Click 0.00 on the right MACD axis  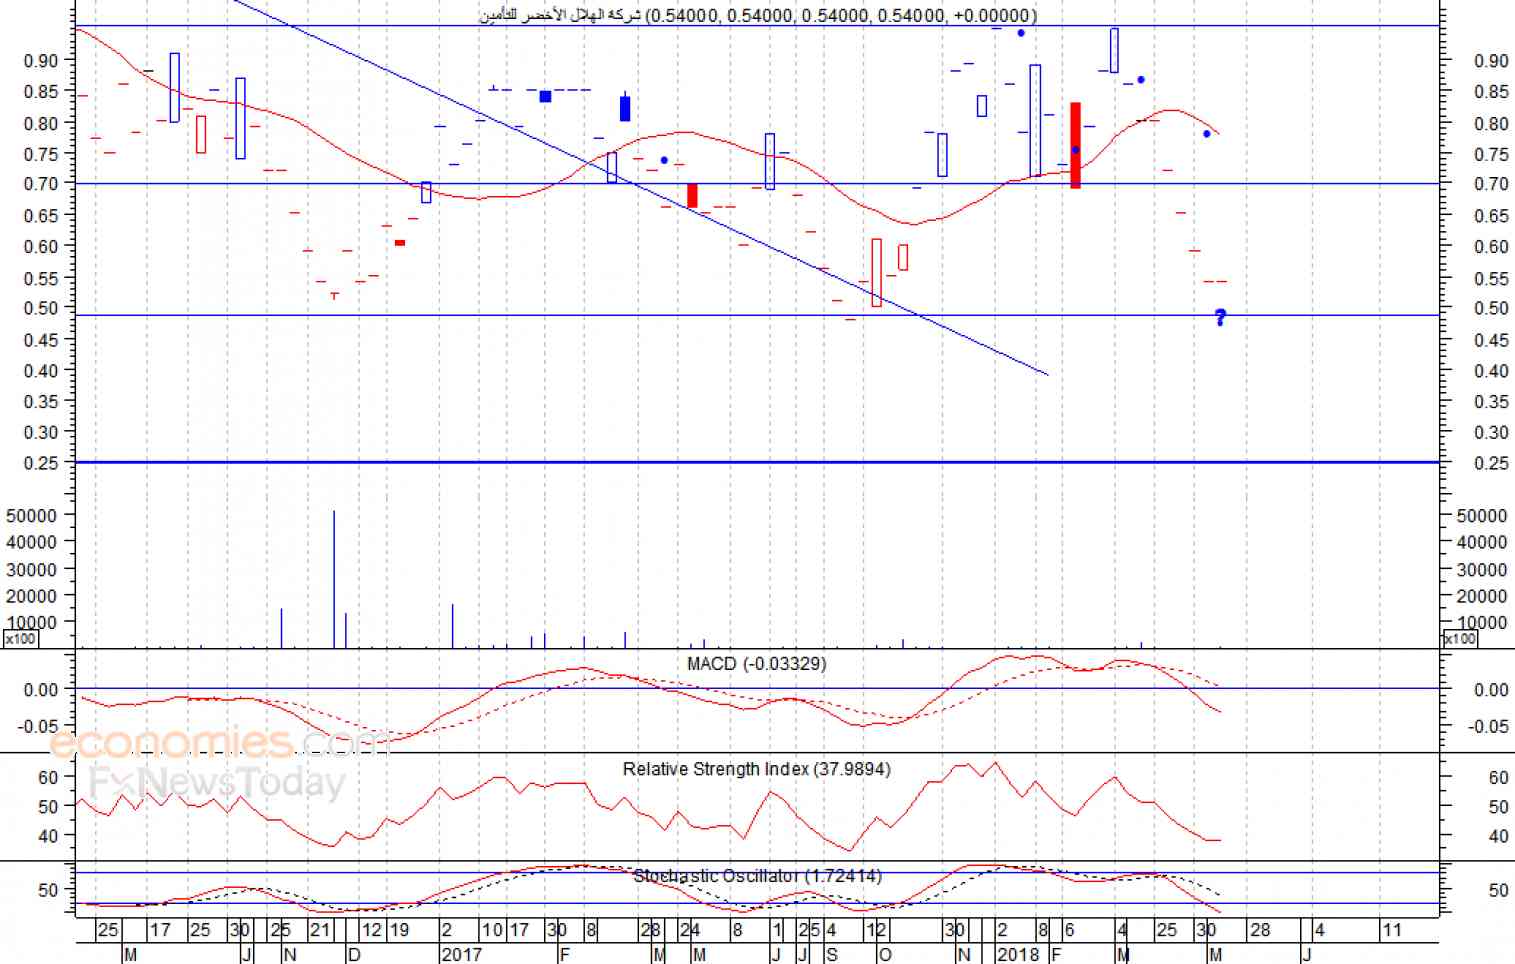click(1491, 690)
